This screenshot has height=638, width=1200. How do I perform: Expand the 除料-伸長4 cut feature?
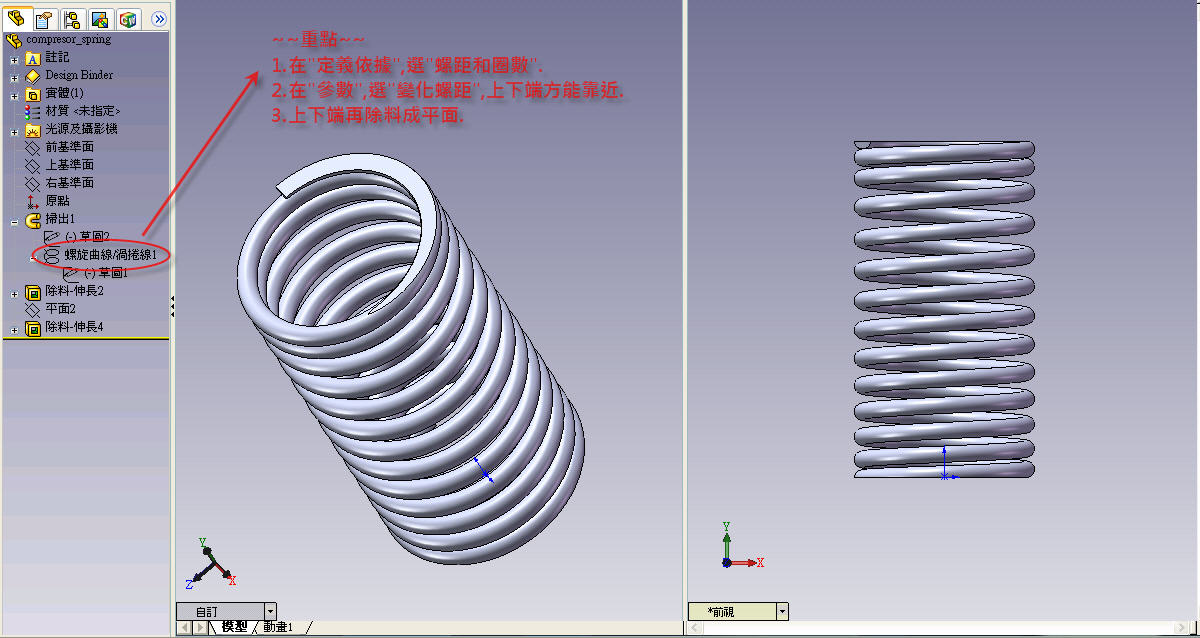14,329
